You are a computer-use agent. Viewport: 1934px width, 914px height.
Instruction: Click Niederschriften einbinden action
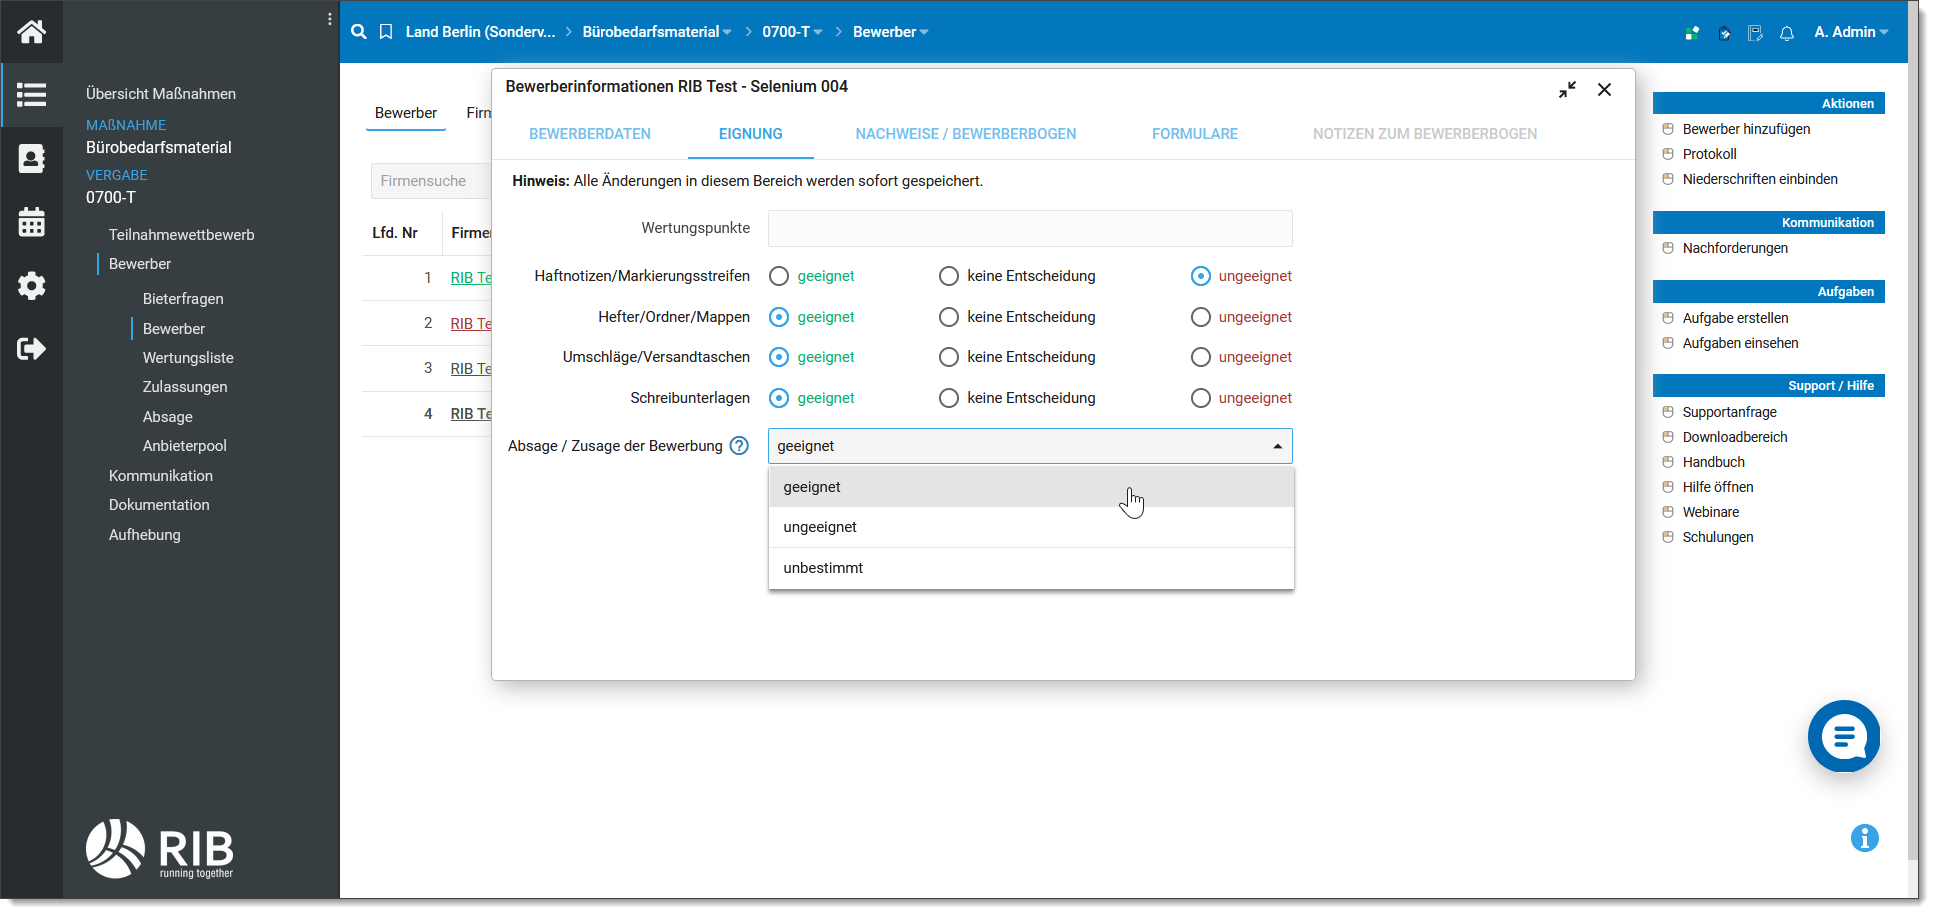pyautogui.click(x=1760, y=179)
